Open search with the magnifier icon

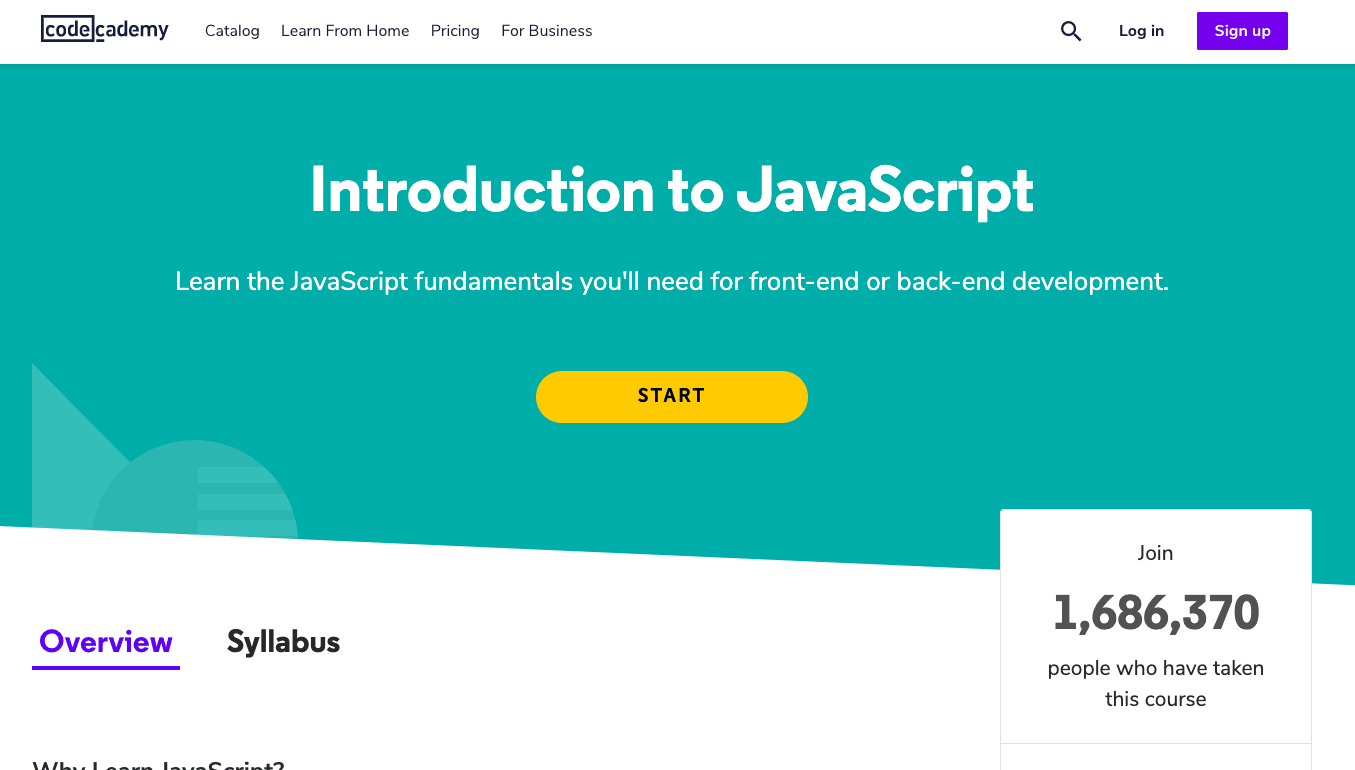coord(1070,31)
